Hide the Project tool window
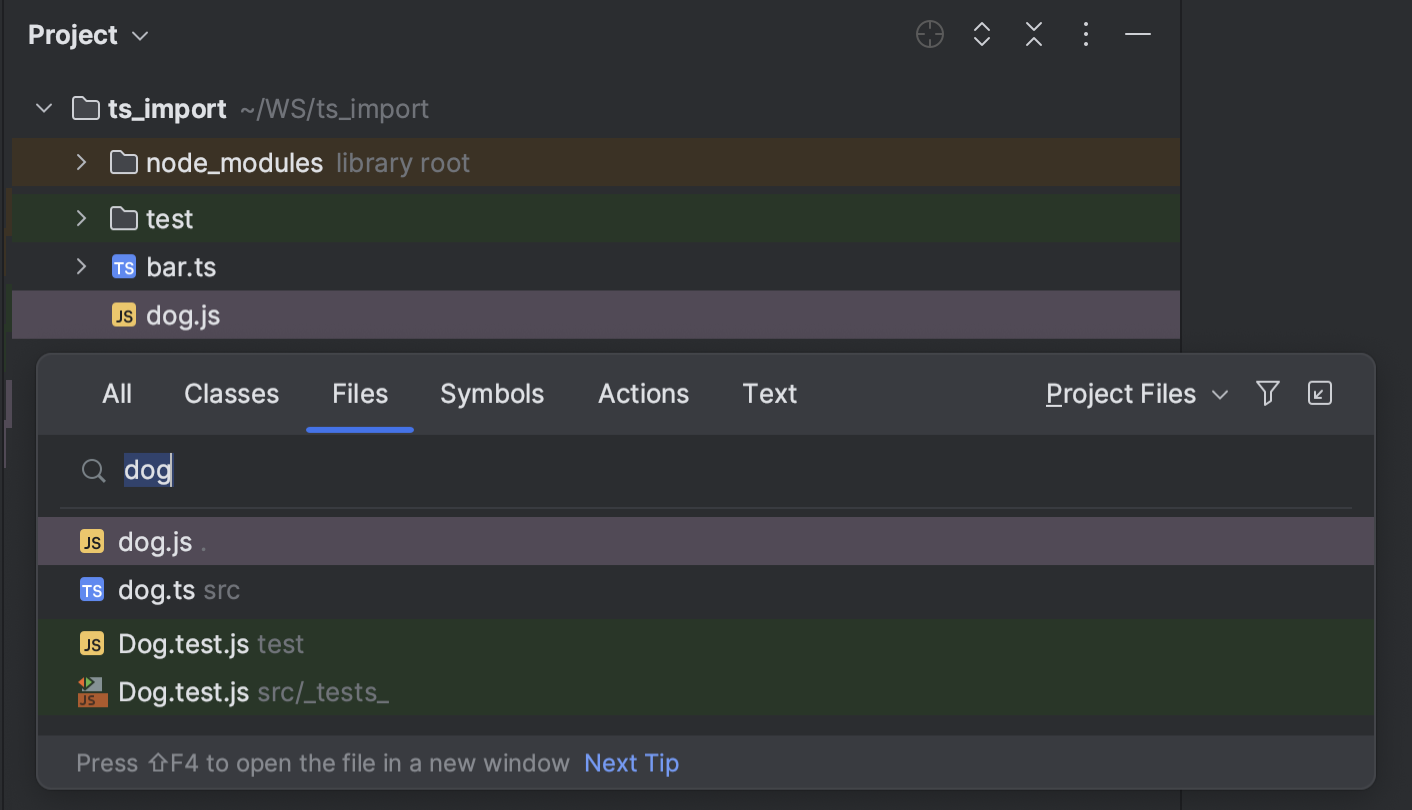This screenshot has height=810, width=1412. (1137, 33)
